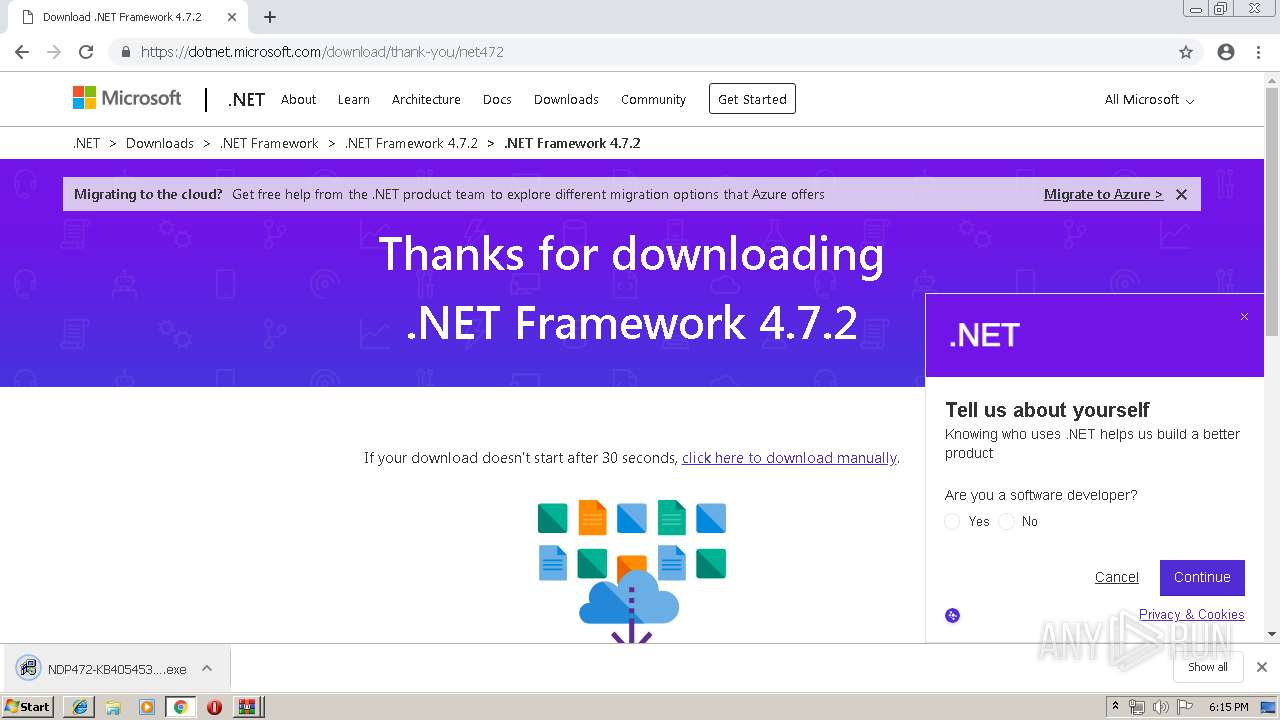Click the Action Center flag tray icon
The width and height of the screenshot is (1280, 720).
pos(1183,707)
